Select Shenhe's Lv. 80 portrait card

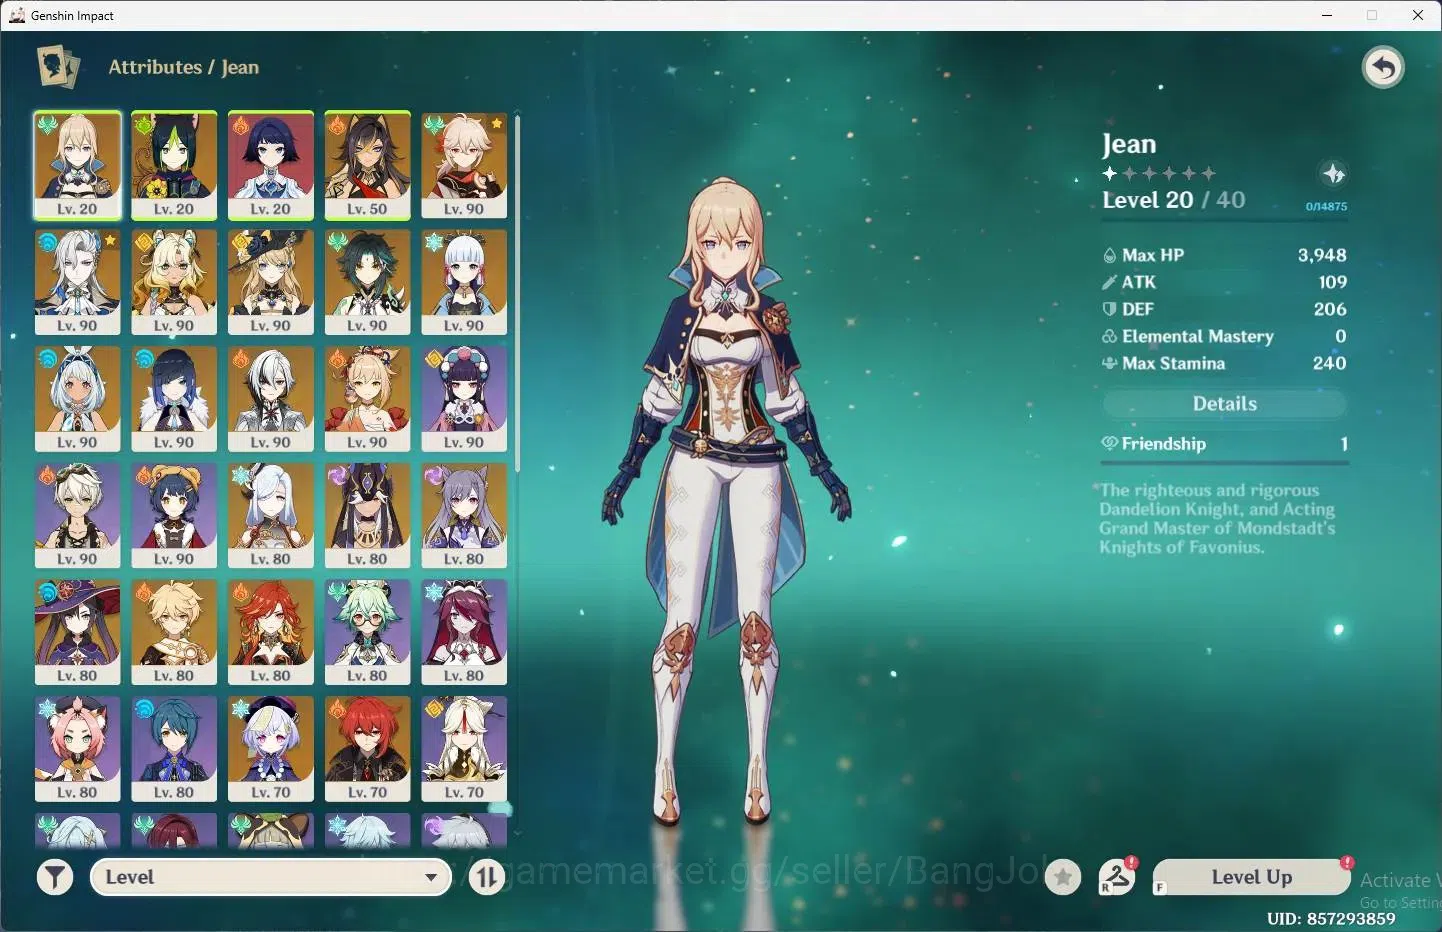tap(270, 516)
